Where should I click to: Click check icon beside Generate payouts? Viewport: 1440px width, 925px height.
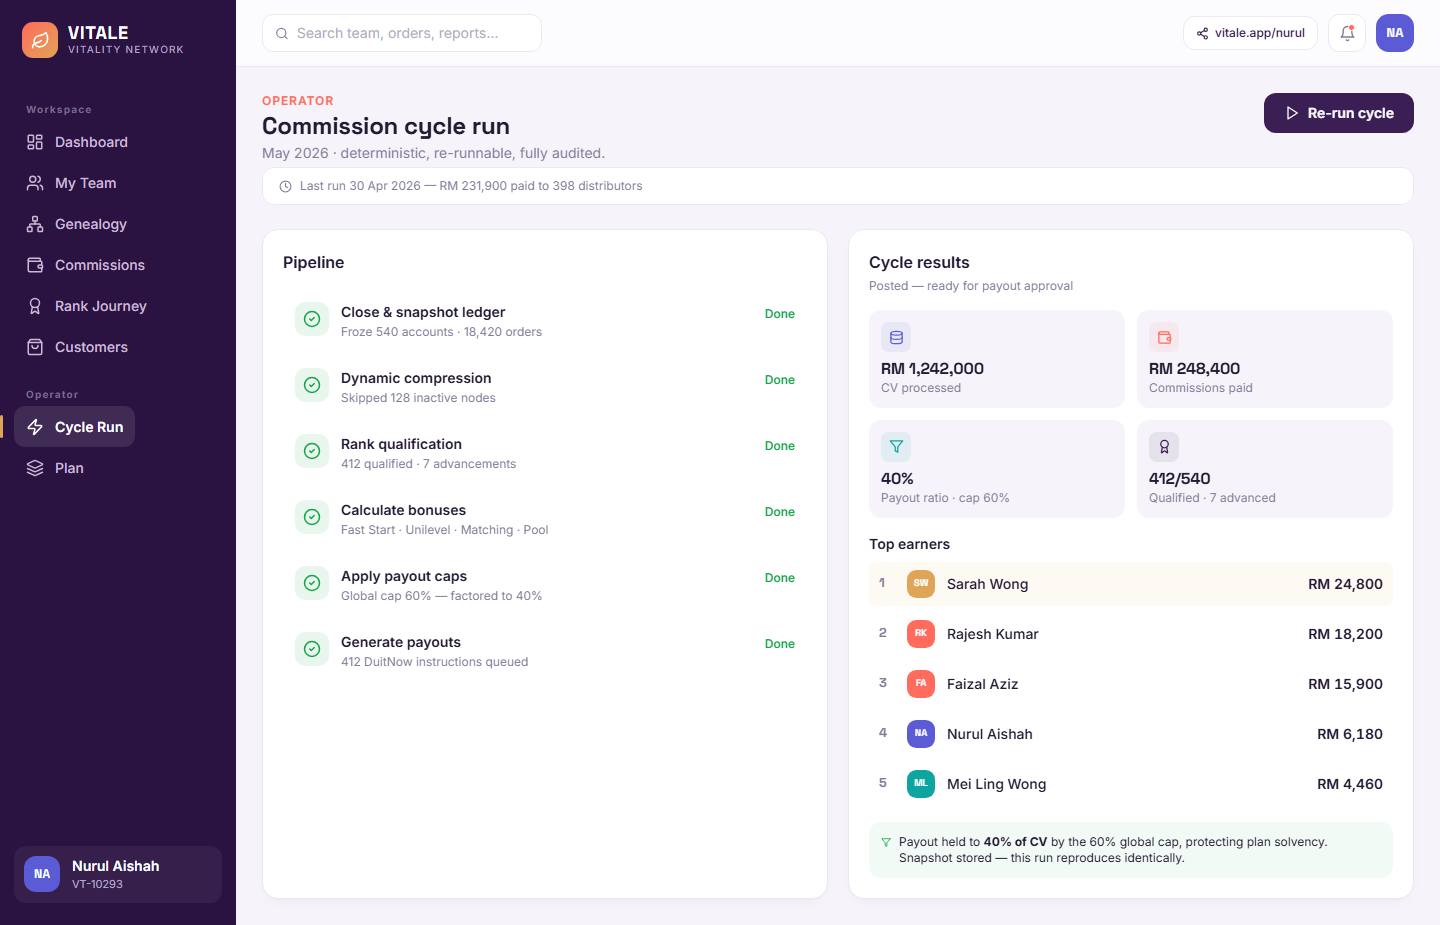(312, 649)
